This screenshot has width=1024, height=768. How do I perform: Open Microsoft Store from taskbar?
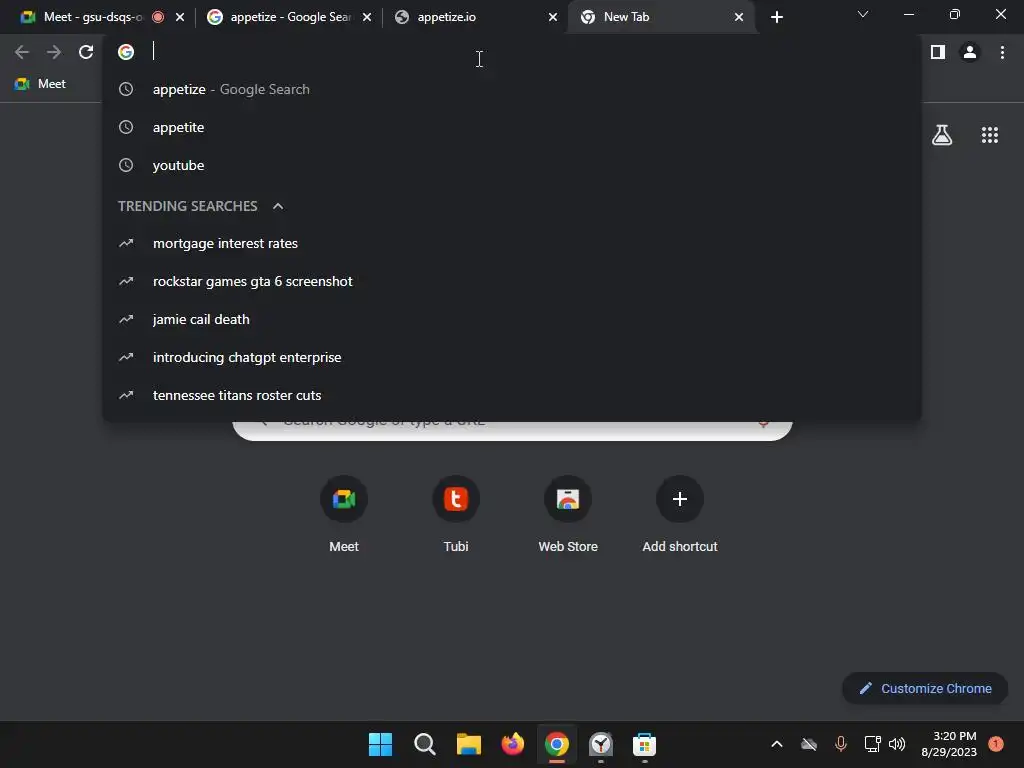(645, 744)
